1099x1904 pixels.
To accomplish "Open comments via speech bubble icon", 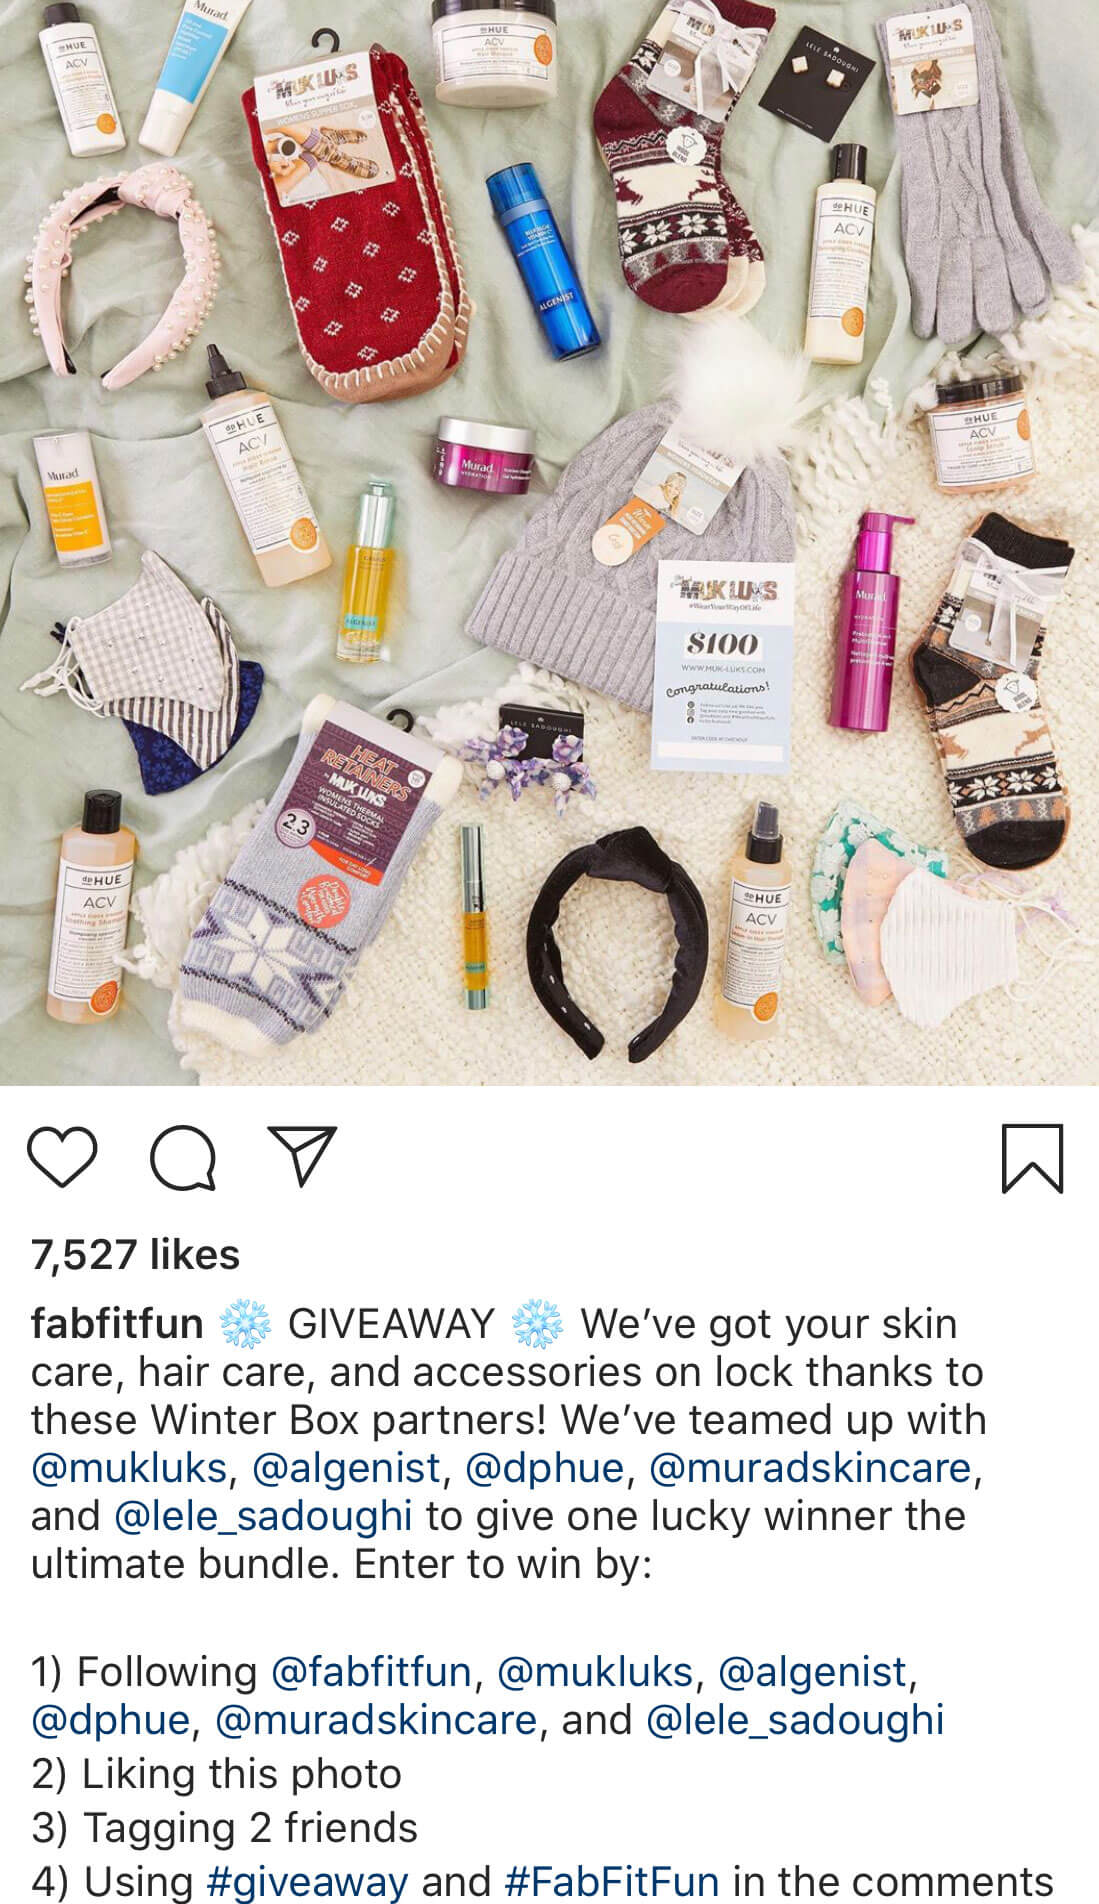I will pyautogui.click(x=182, y=1158).
